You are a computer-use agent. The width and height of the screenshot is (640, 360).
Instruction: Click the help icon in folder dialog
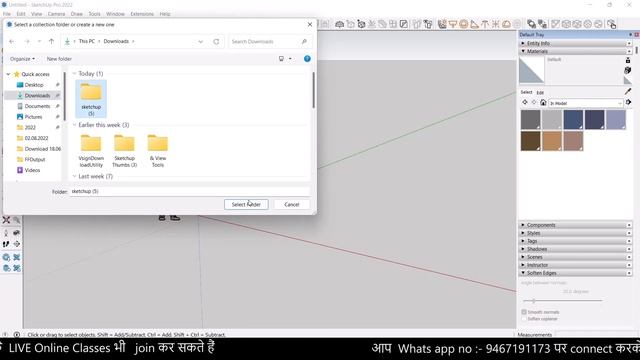307,59
